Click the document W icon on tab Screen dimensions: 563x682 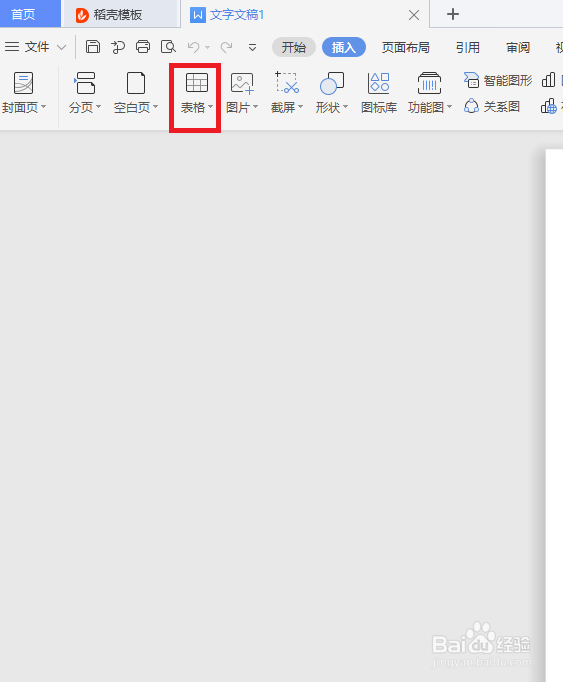[198, 15]
